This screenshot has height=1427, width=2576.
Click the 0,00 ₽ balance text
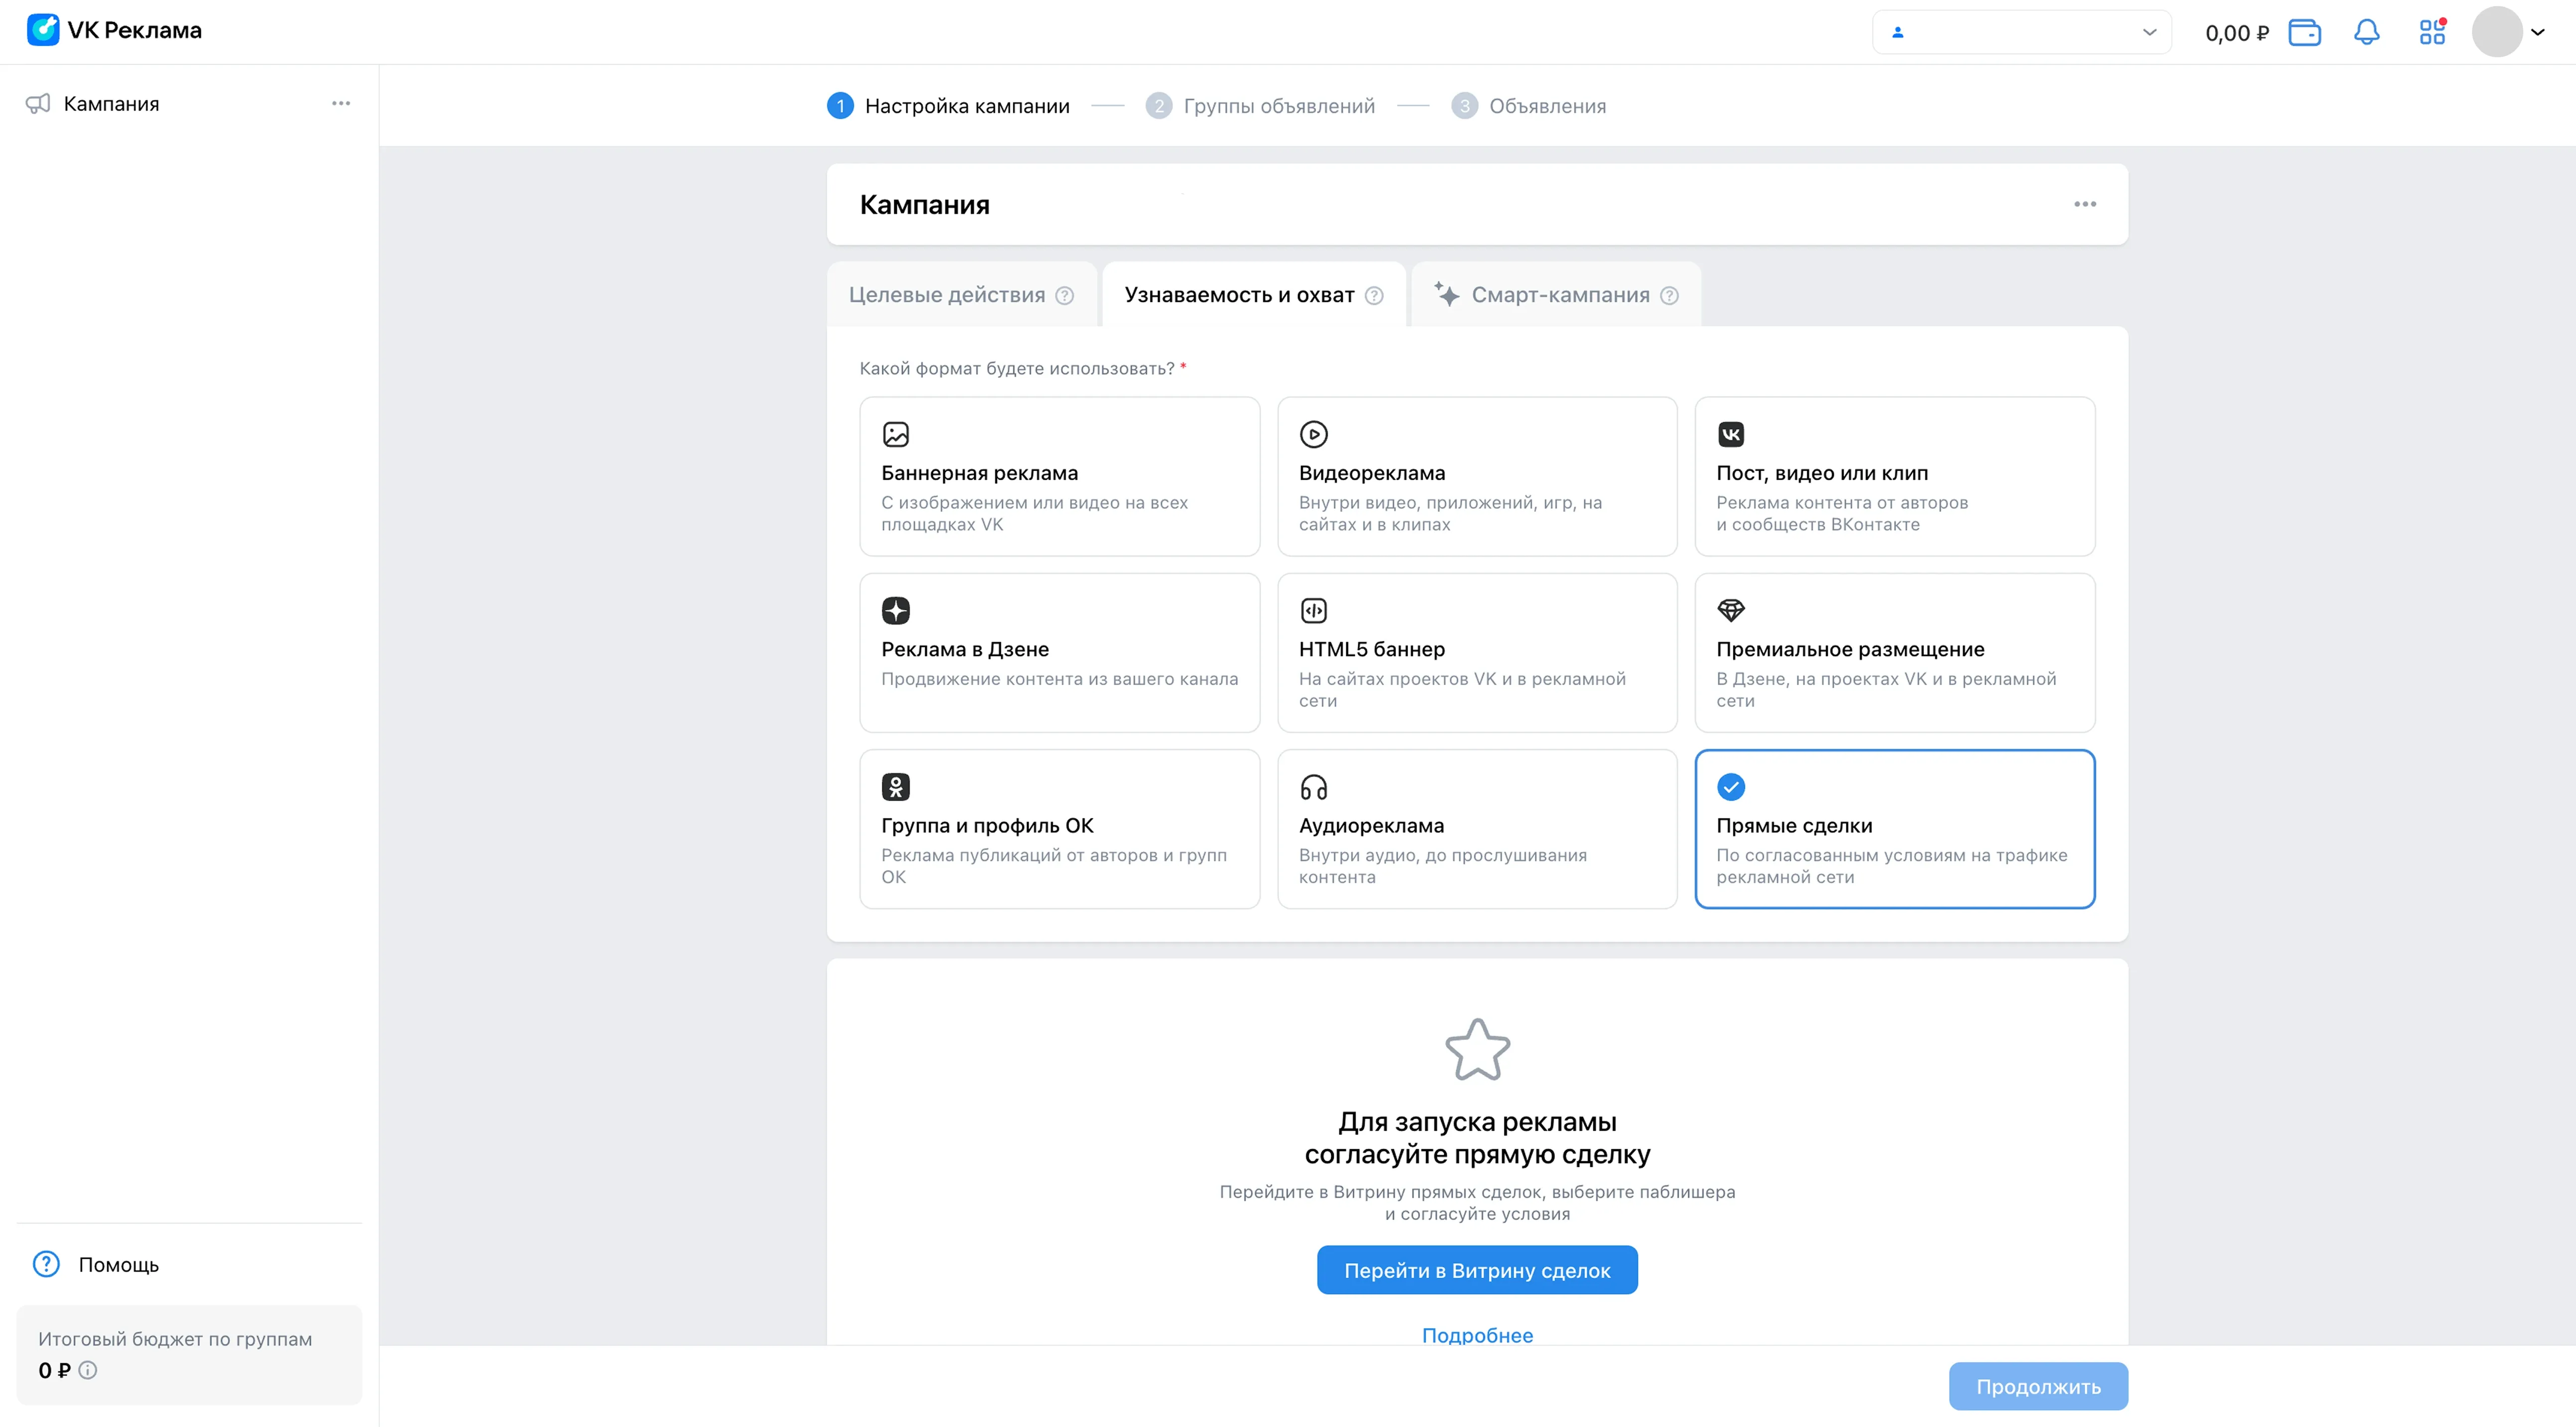2237,33
